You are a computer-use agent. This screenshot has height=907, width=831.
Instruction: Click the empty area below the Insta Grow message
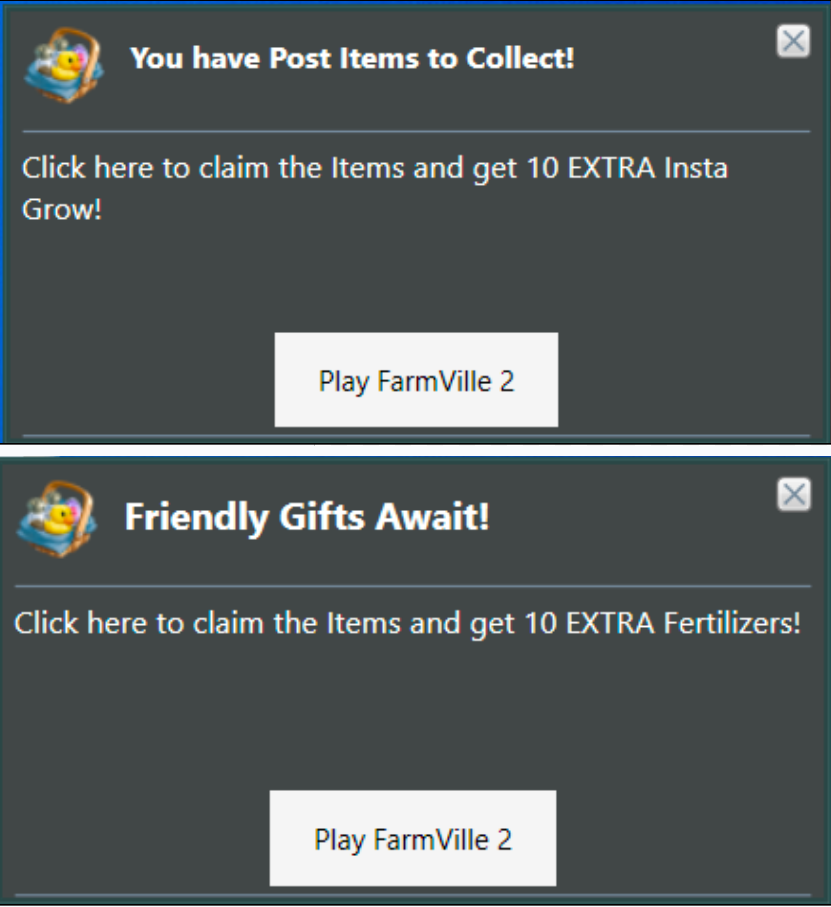(416, 278)
